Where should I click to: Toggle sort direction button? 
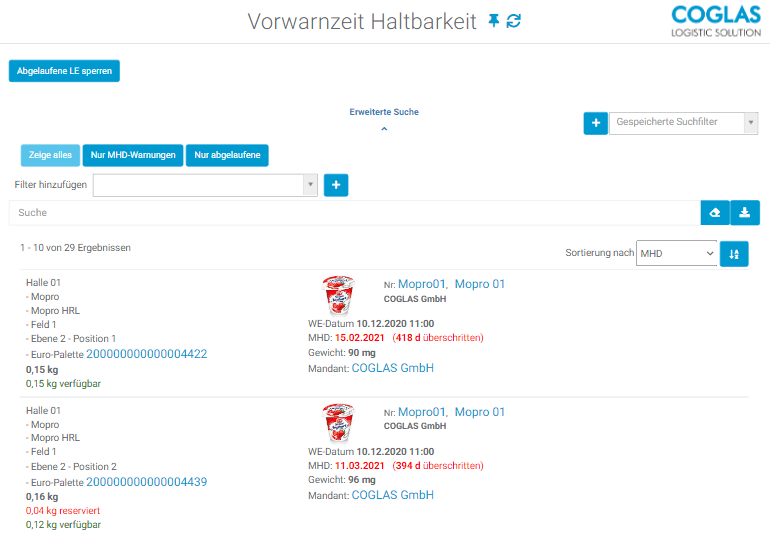[734, 254]
